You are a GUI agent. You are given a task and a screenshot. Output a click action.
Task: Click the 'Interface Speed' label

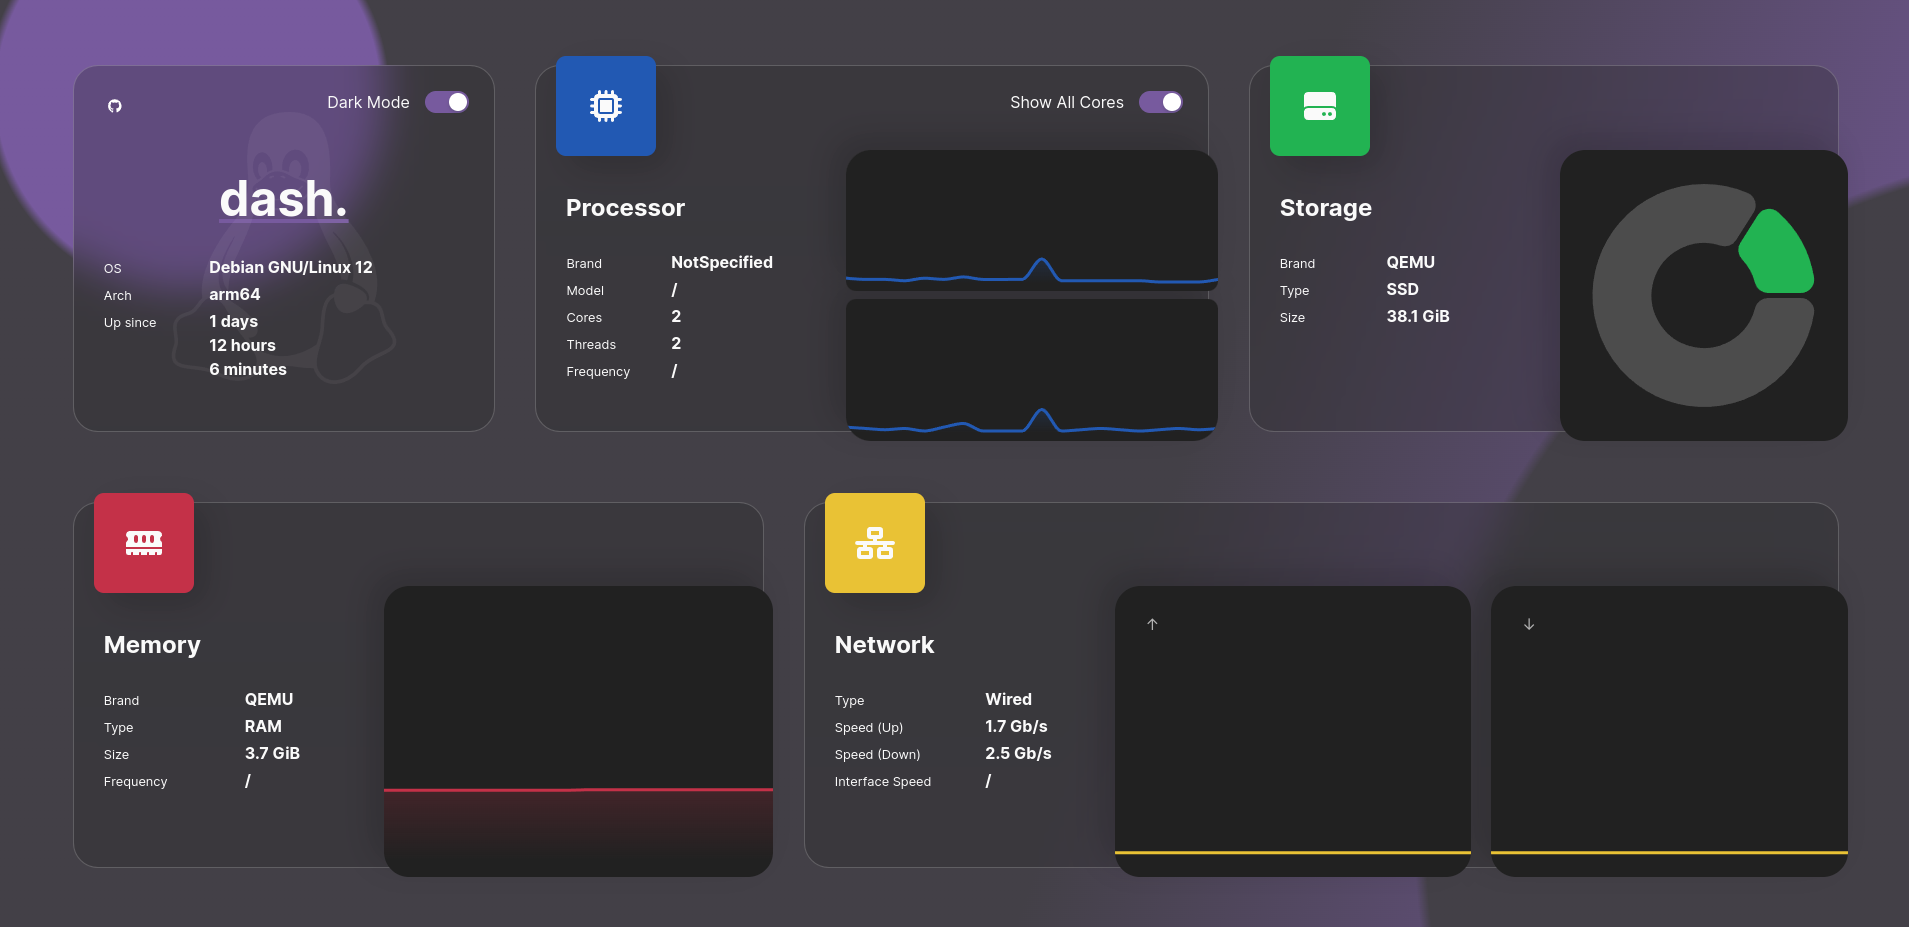883,782
